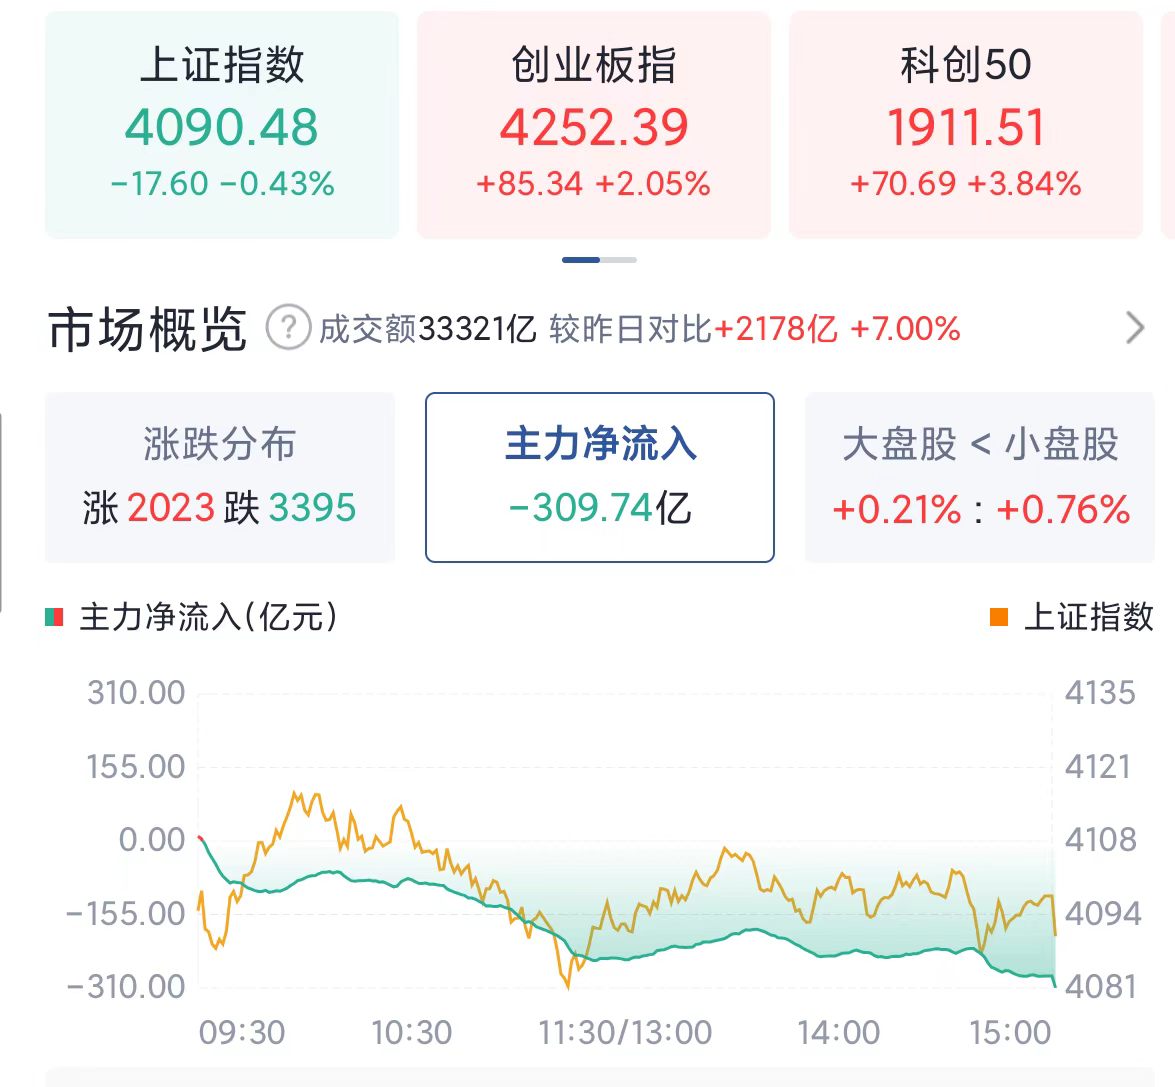
Task: Open the 科创50 index card
Action: tap(966, 124)
